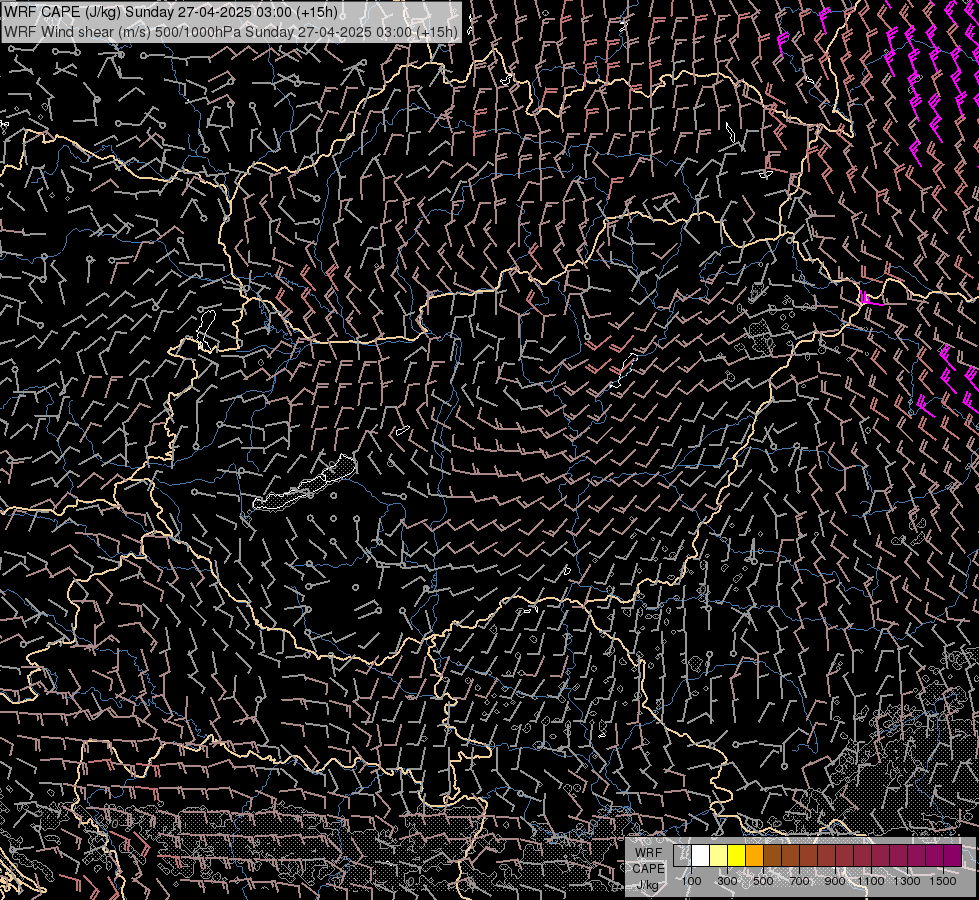
Task: Click the legend value 100
Action: pyautogui.click(x=691, y=881)
